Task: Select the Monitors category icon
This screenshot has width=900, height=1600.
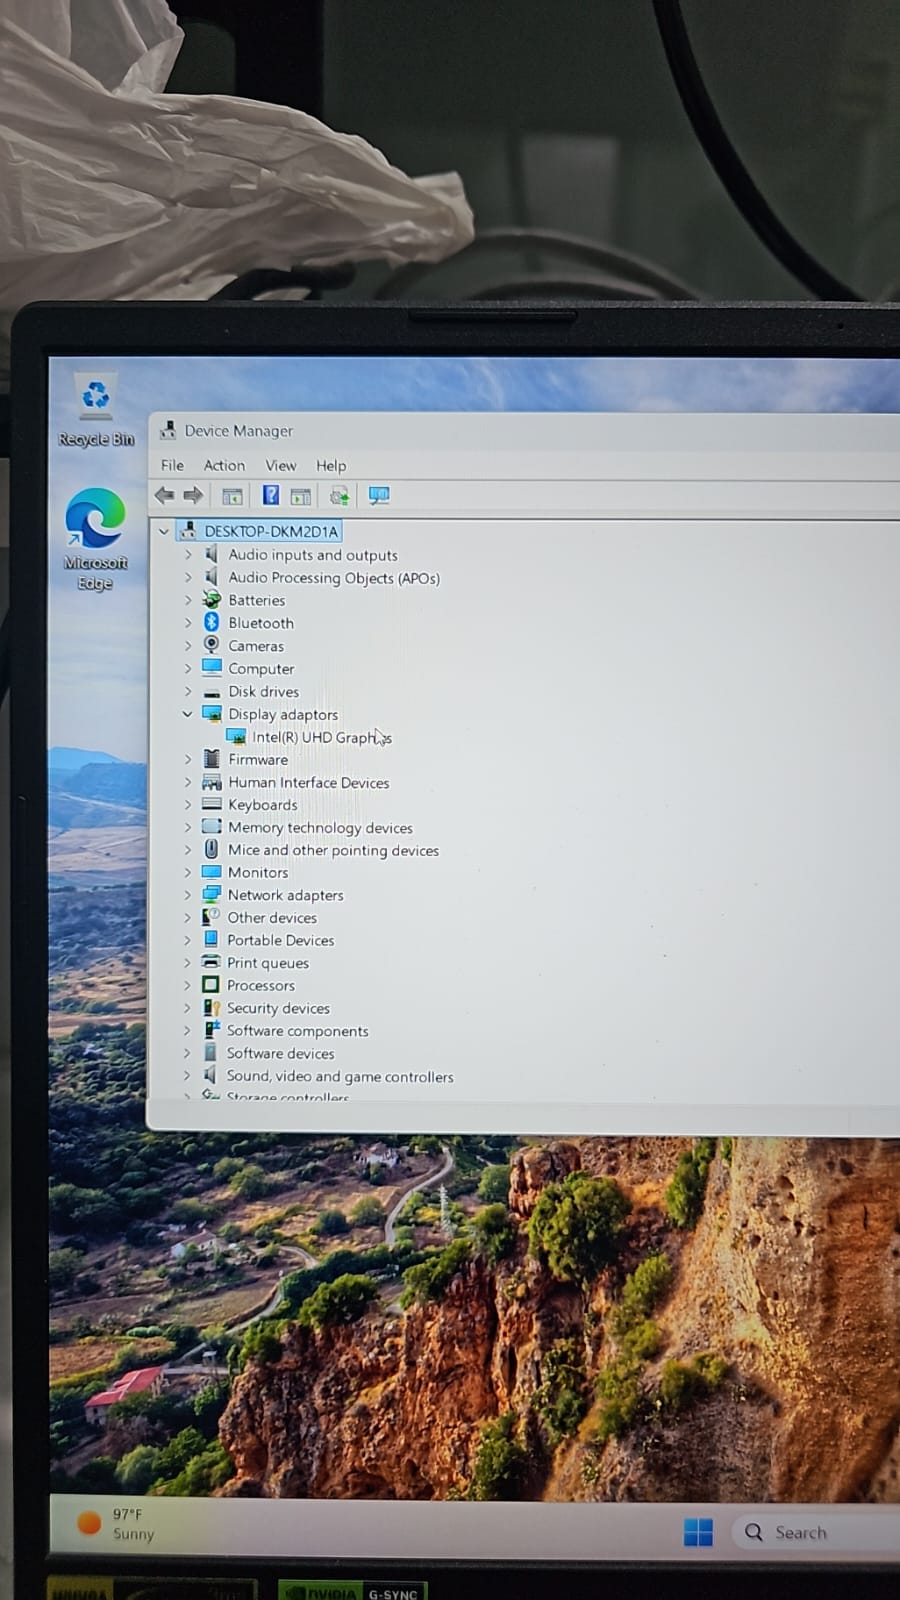Action: pyautogui.click(x=211, y=872)
